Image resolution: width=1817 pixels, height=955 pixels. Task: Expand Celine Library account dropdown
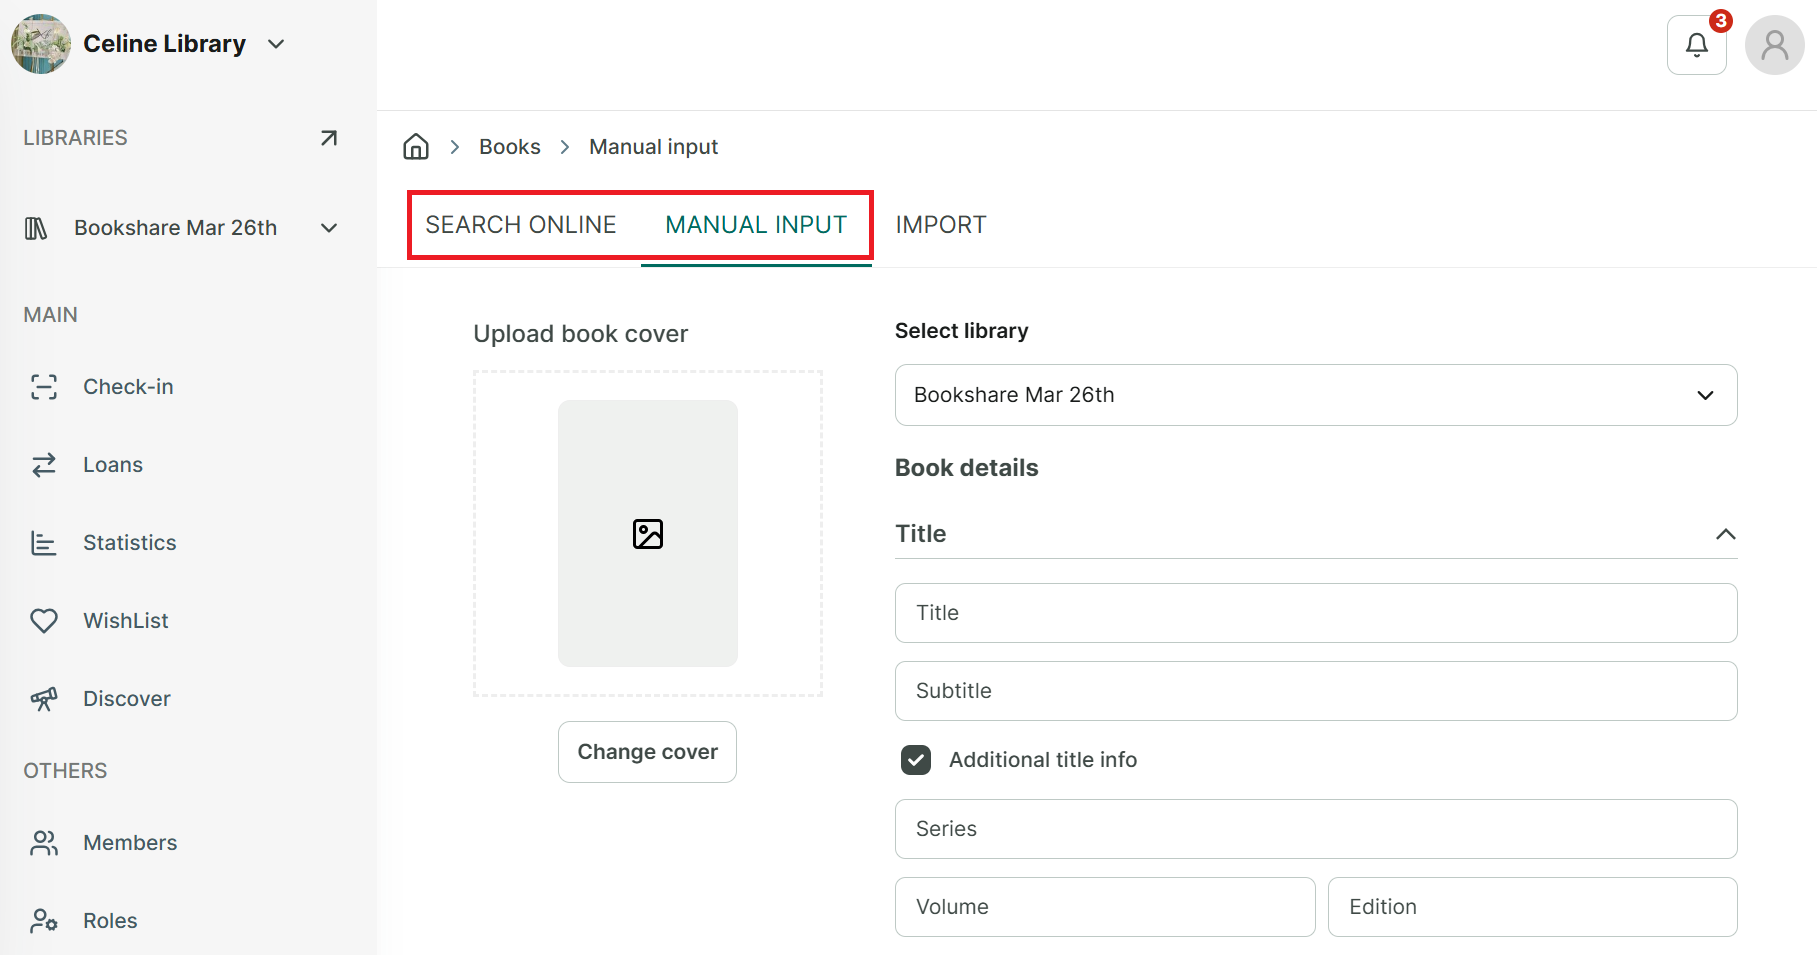pos(277,44)
